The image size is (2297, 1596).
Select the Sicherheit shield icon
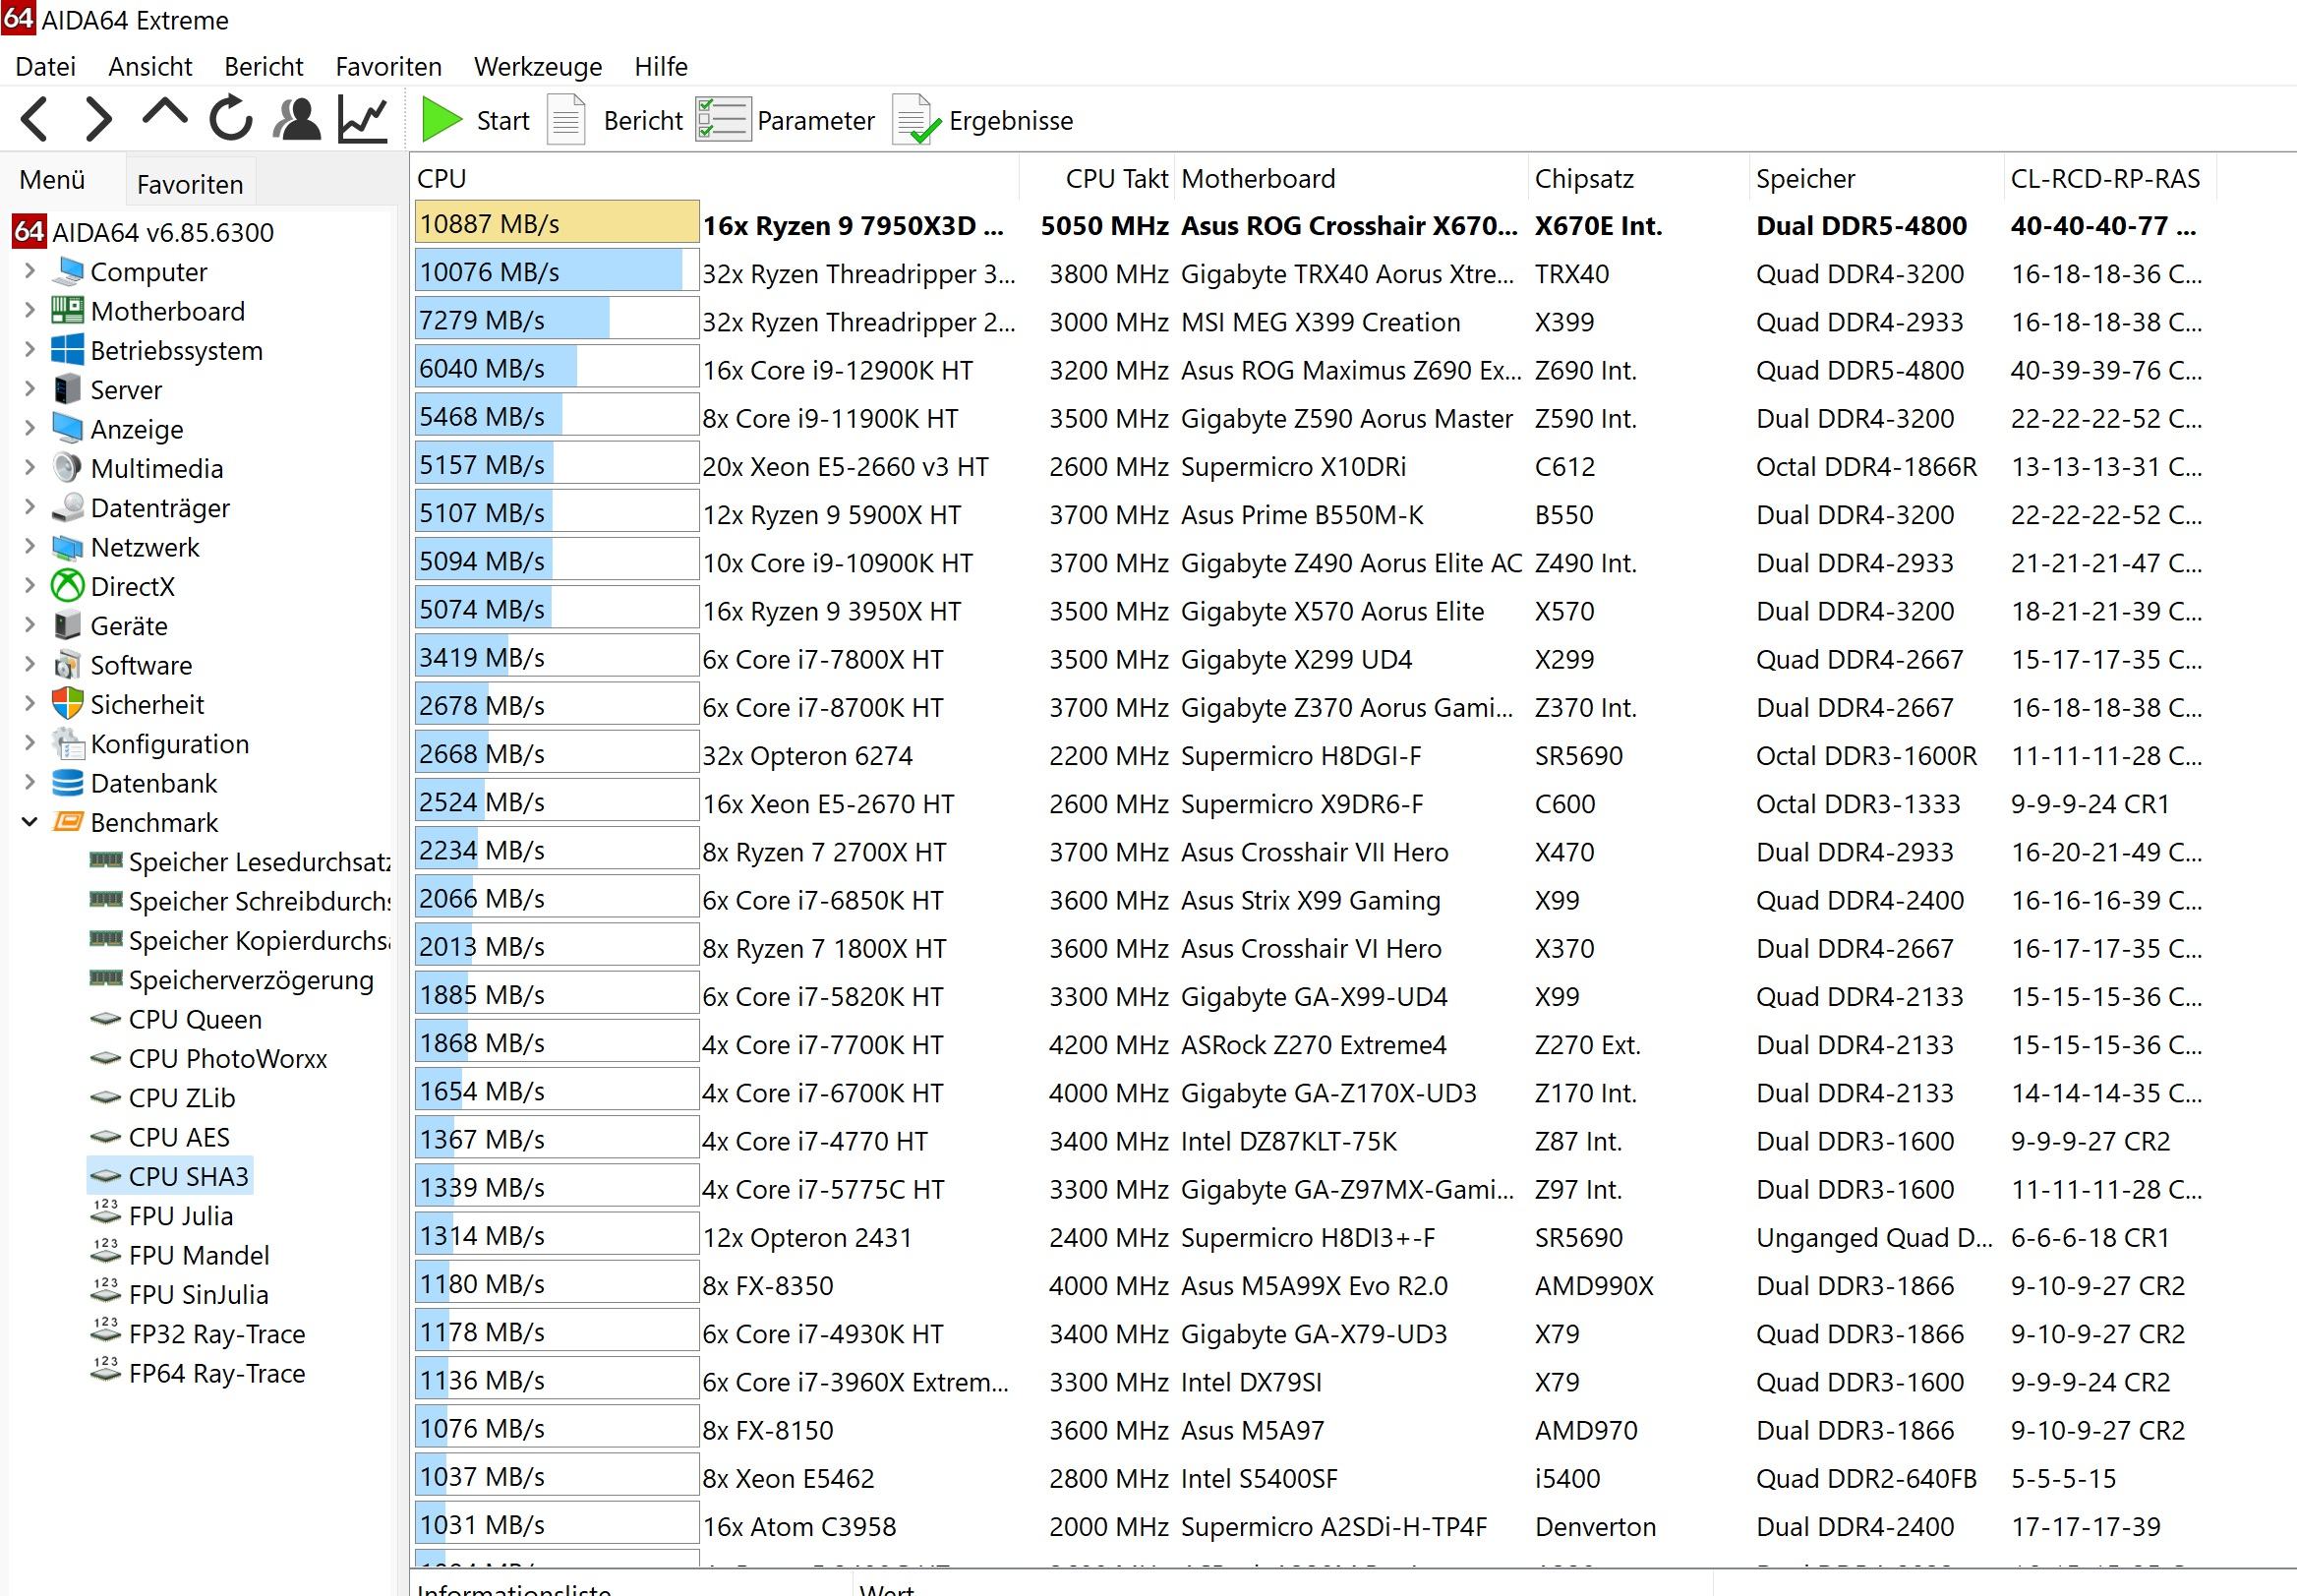pyautogui.click(x=68, y=704)
